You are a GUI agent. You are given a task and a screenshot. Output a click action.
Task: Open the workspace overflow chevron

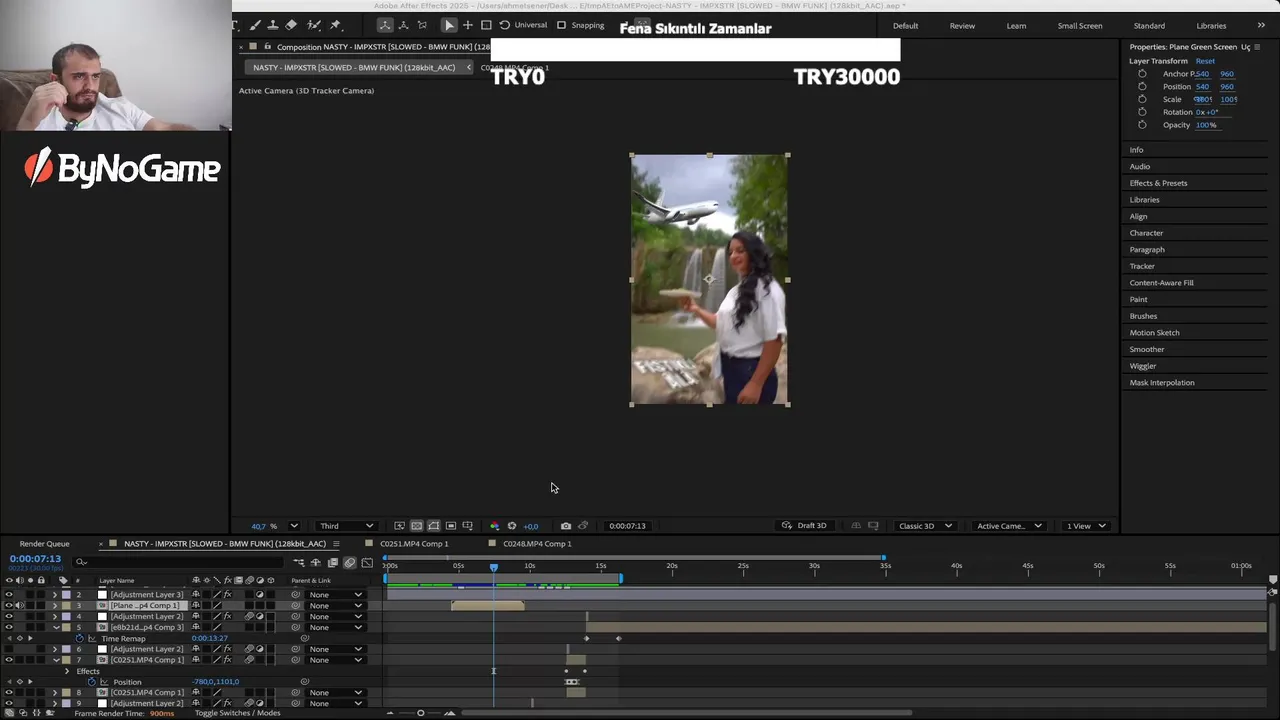[1261, 25]
